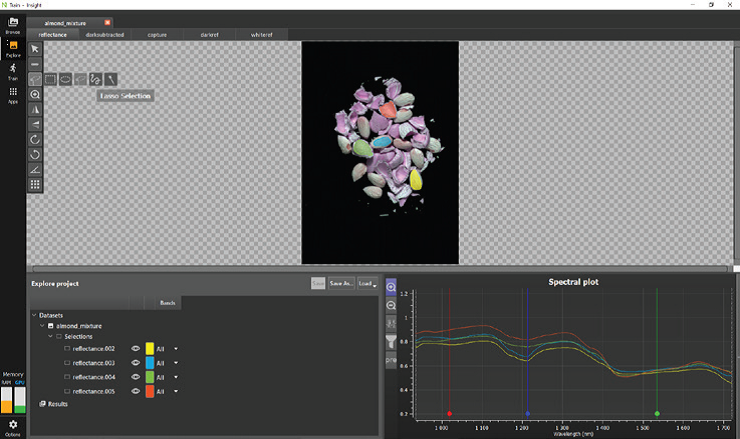Click the yellow color swatch for reflectance.002
The height and width of the screenshot is (439, 740).
[150, 348]
